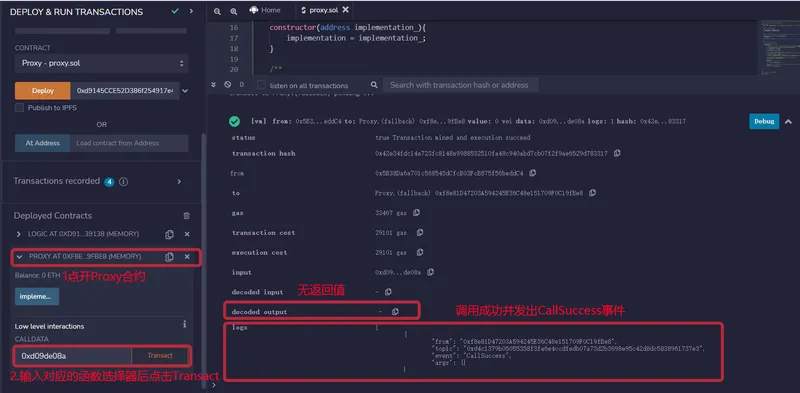Switch to the Home tab
800x393 pixels.
click(x=265, y=10)
